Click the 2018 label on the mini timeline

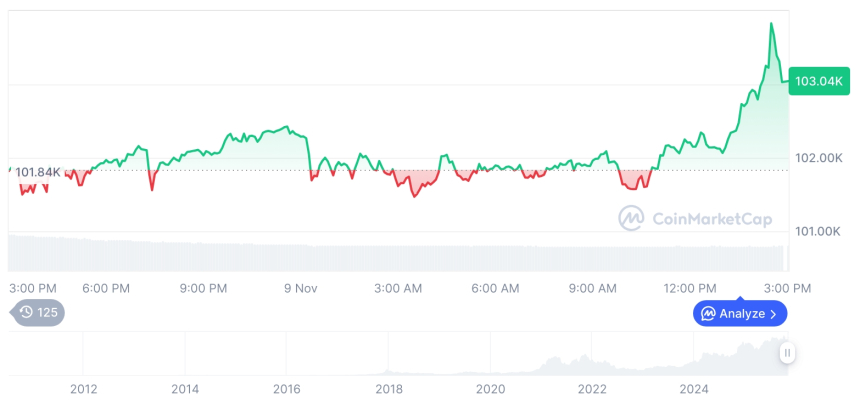tap(389, 388)
